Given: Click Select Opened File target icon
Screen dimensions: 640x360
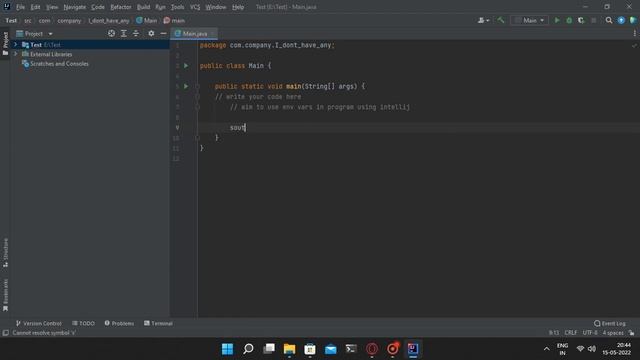Looking at the screenshot, I should pyautogui.click(x=111, y=33).
